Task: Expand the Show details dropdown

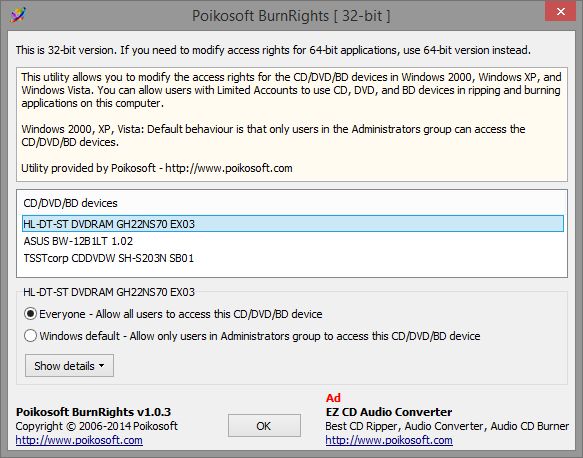Action: pos(69,365)
